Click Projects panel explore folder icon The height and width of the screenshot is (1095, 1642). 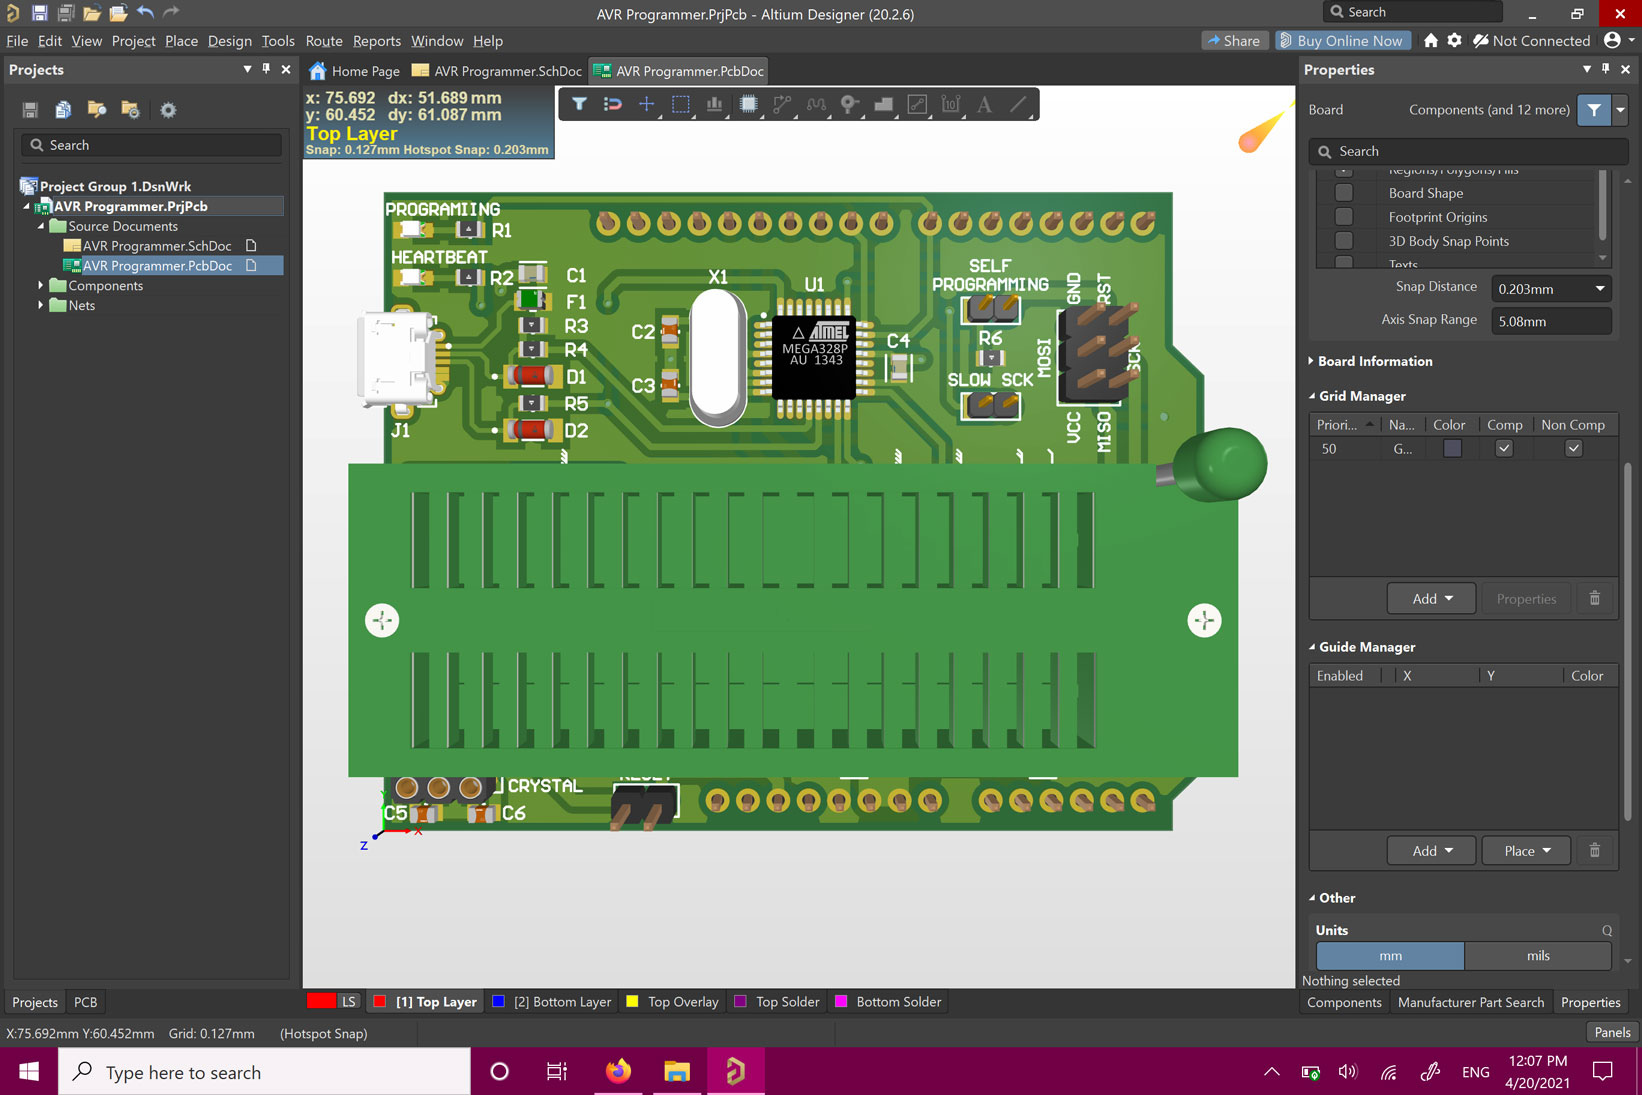click(x=97, y=110)
